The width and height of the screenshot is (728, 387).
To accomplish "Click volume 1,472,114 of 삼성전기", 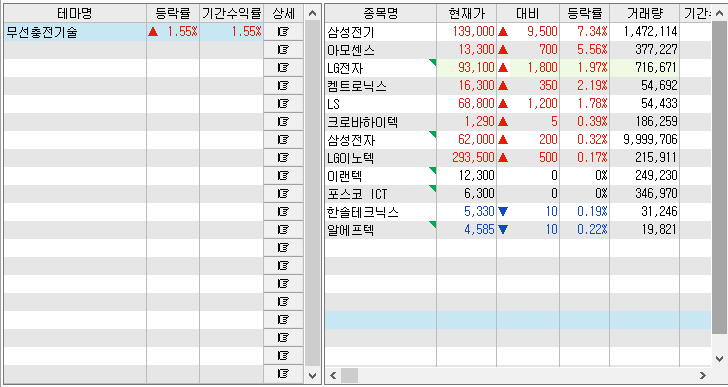I will tap(650, 32).
